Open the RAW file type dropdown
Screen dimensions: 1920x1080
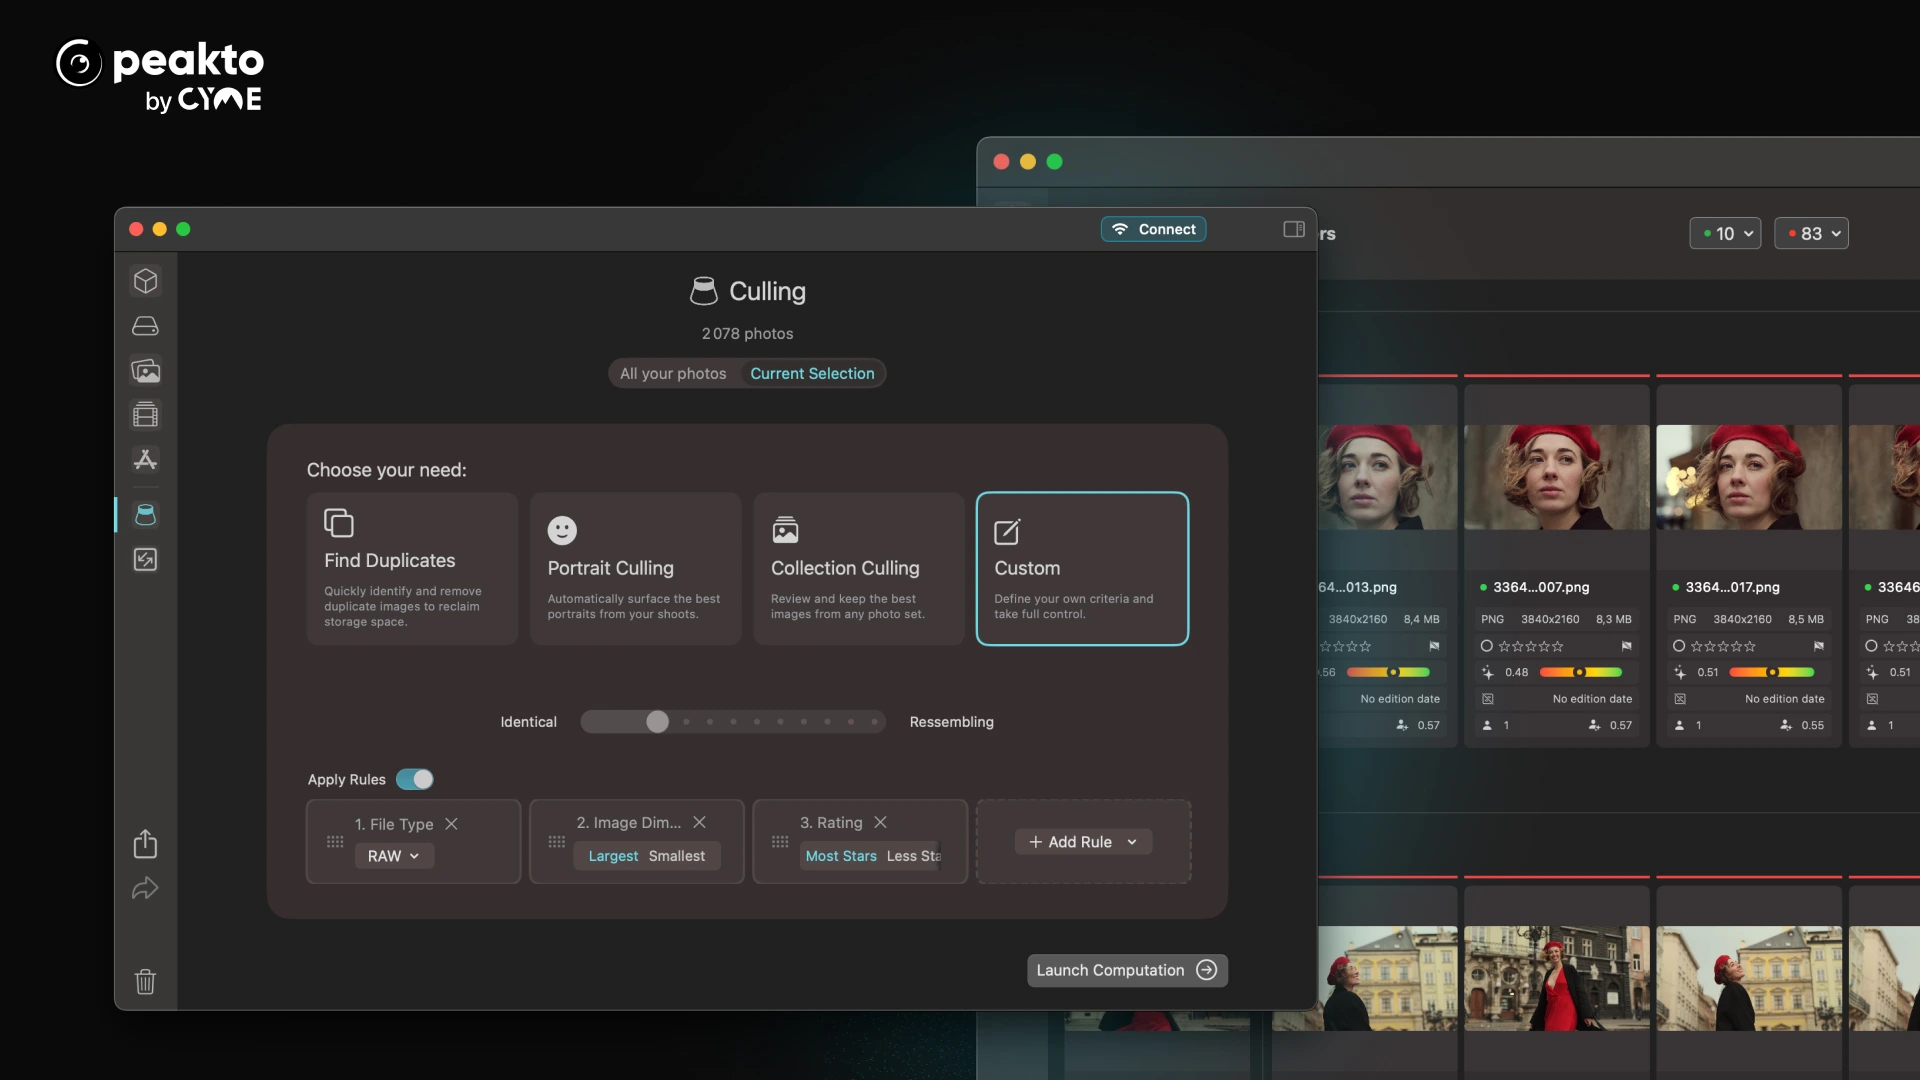click(x=393, y=856)
